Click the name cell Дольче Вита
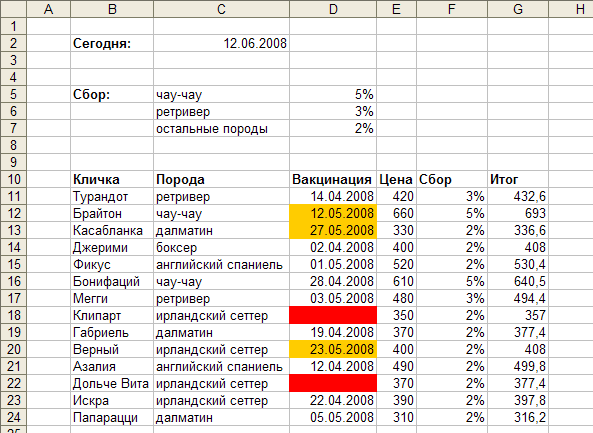 [112, 384]
